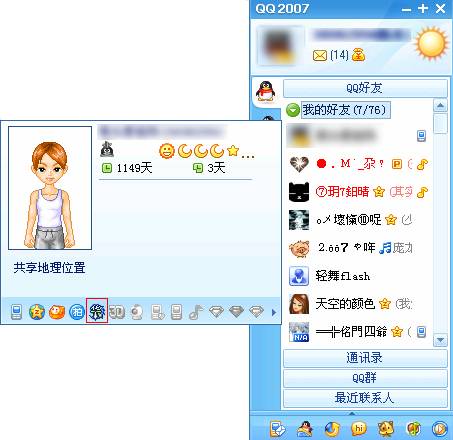The image size is (453, 440).
Task: Click the blue play button QQLive icon
Action: [x=439, y=429]
